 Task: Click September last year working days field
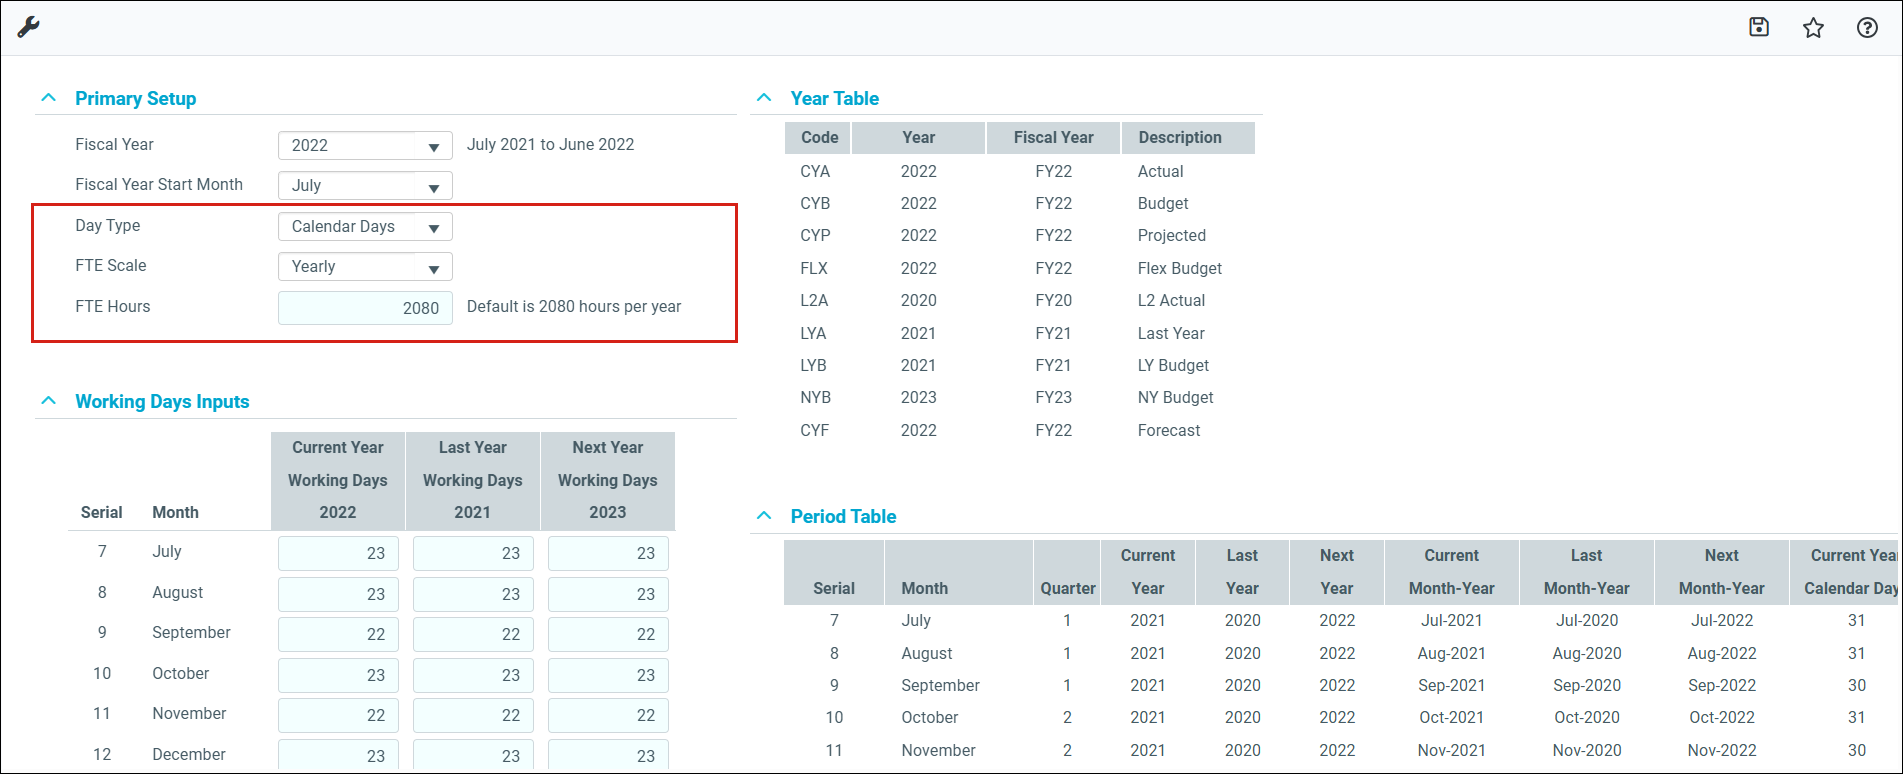click(x=473, y=634)
